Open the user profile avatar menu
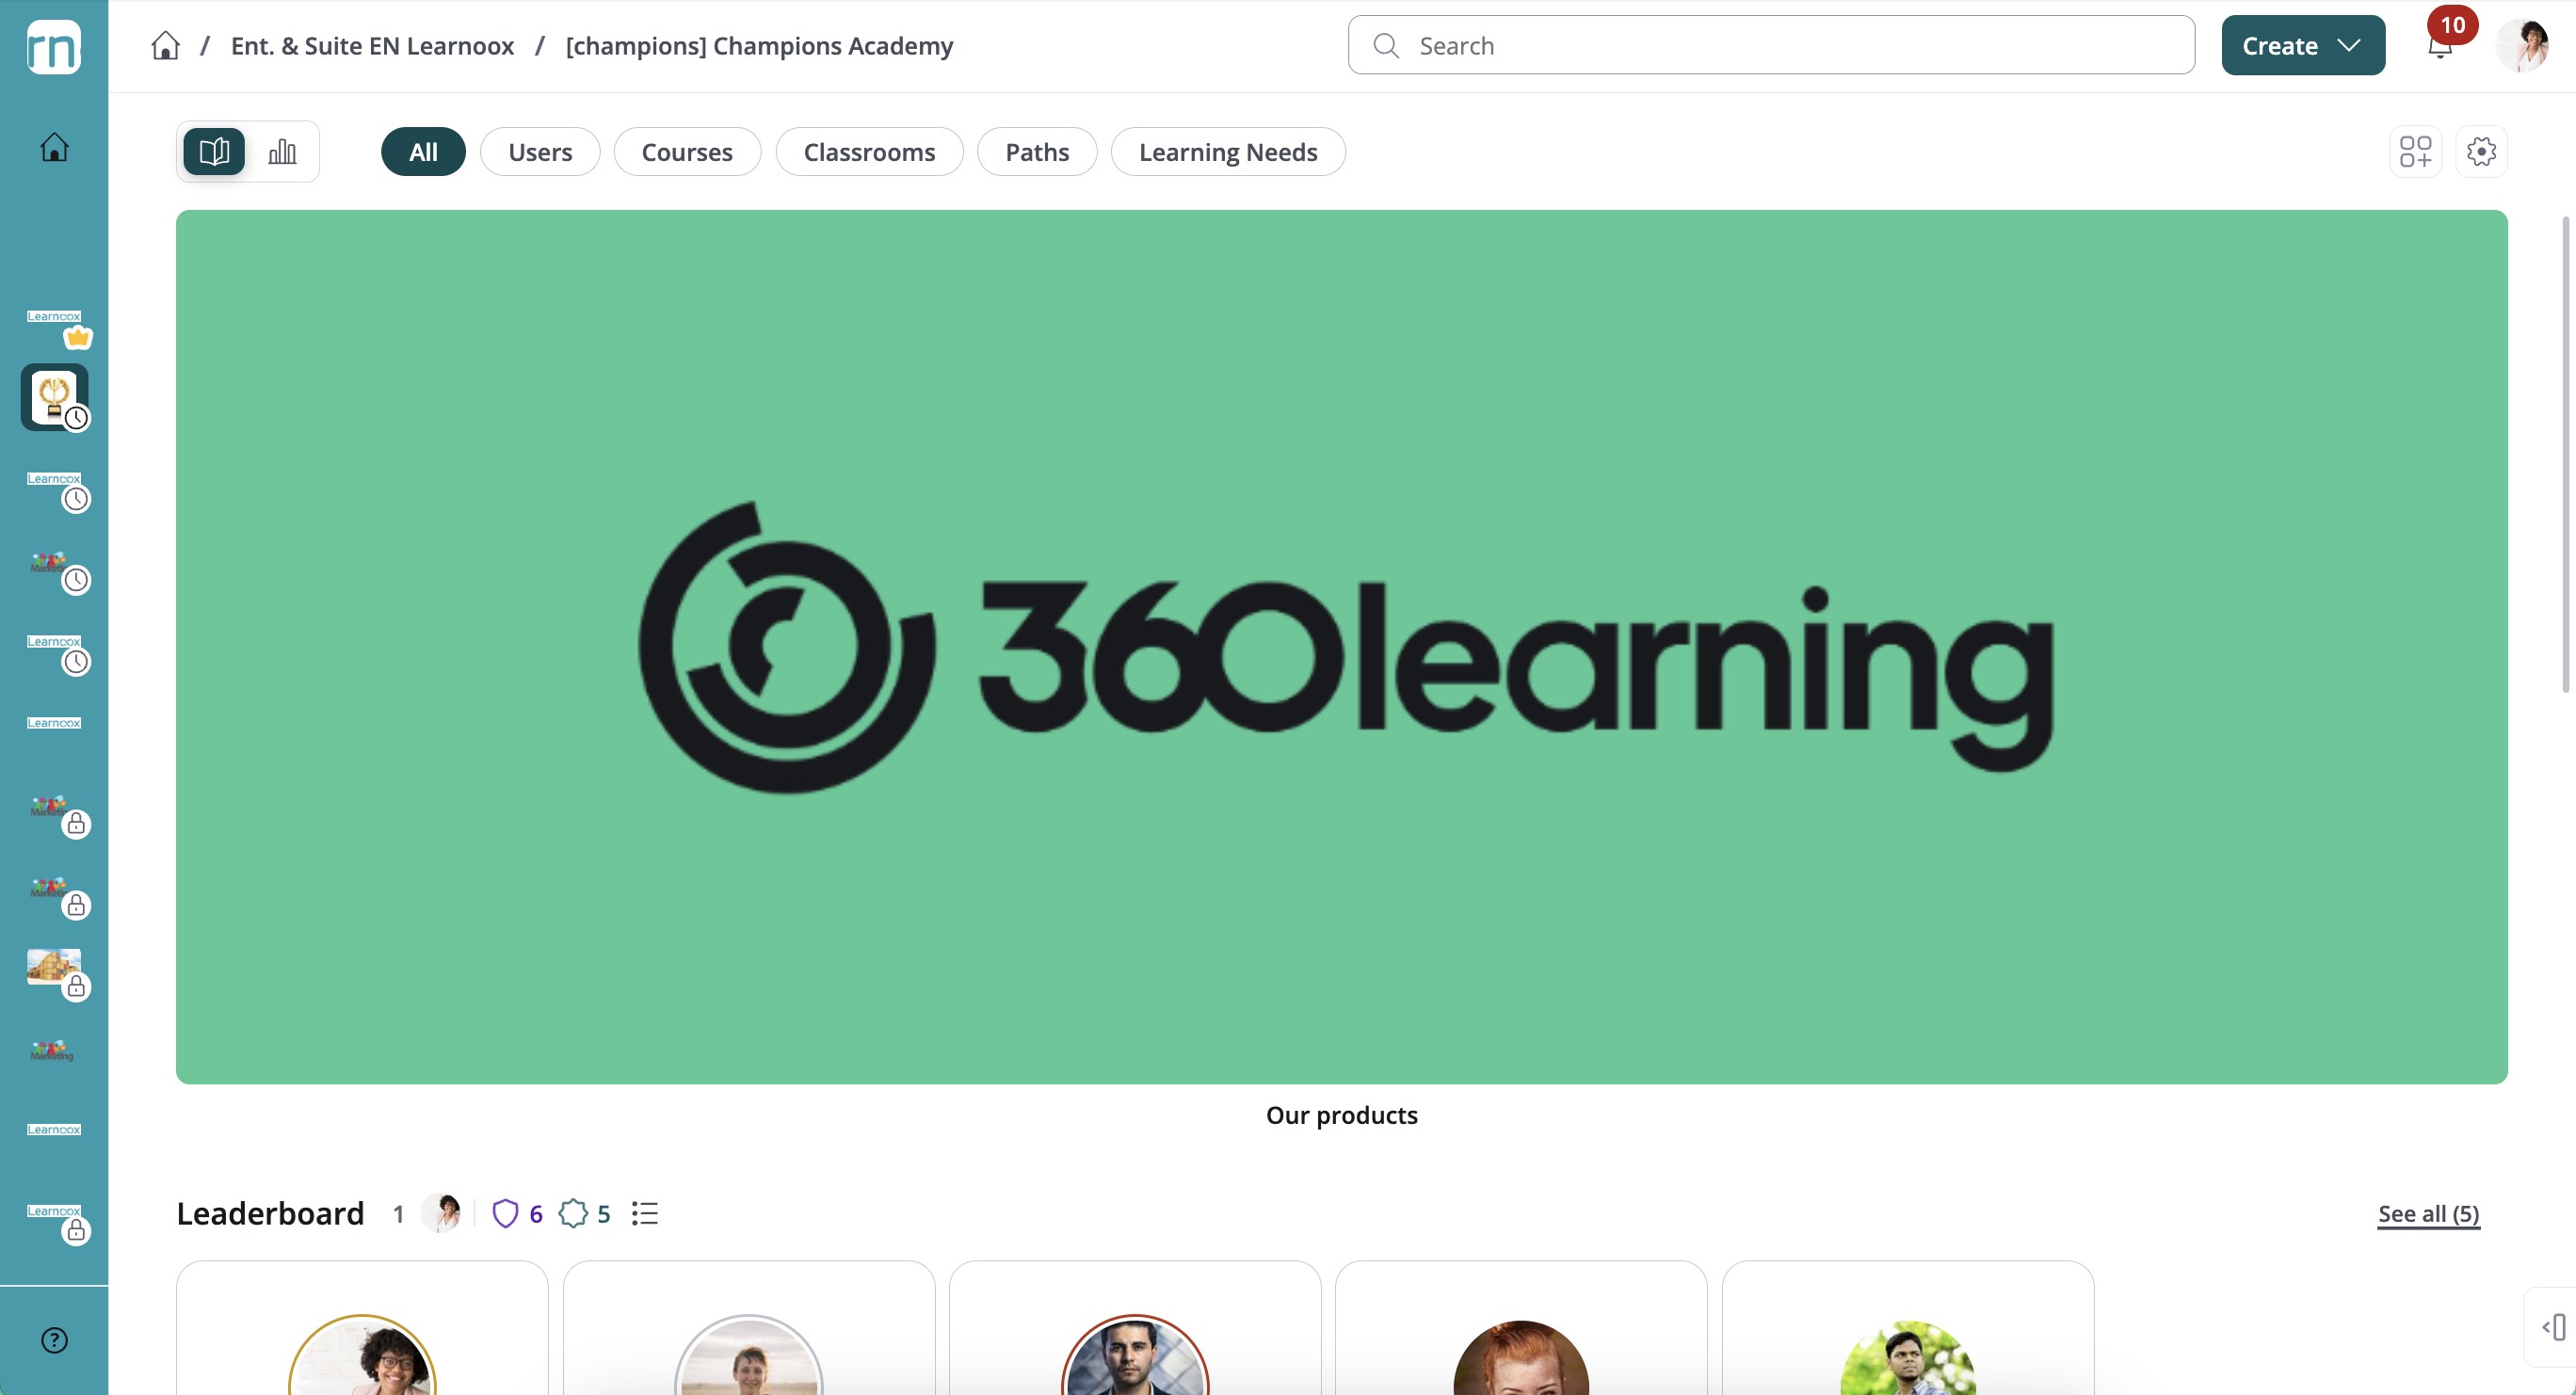 coord(2522,46)
